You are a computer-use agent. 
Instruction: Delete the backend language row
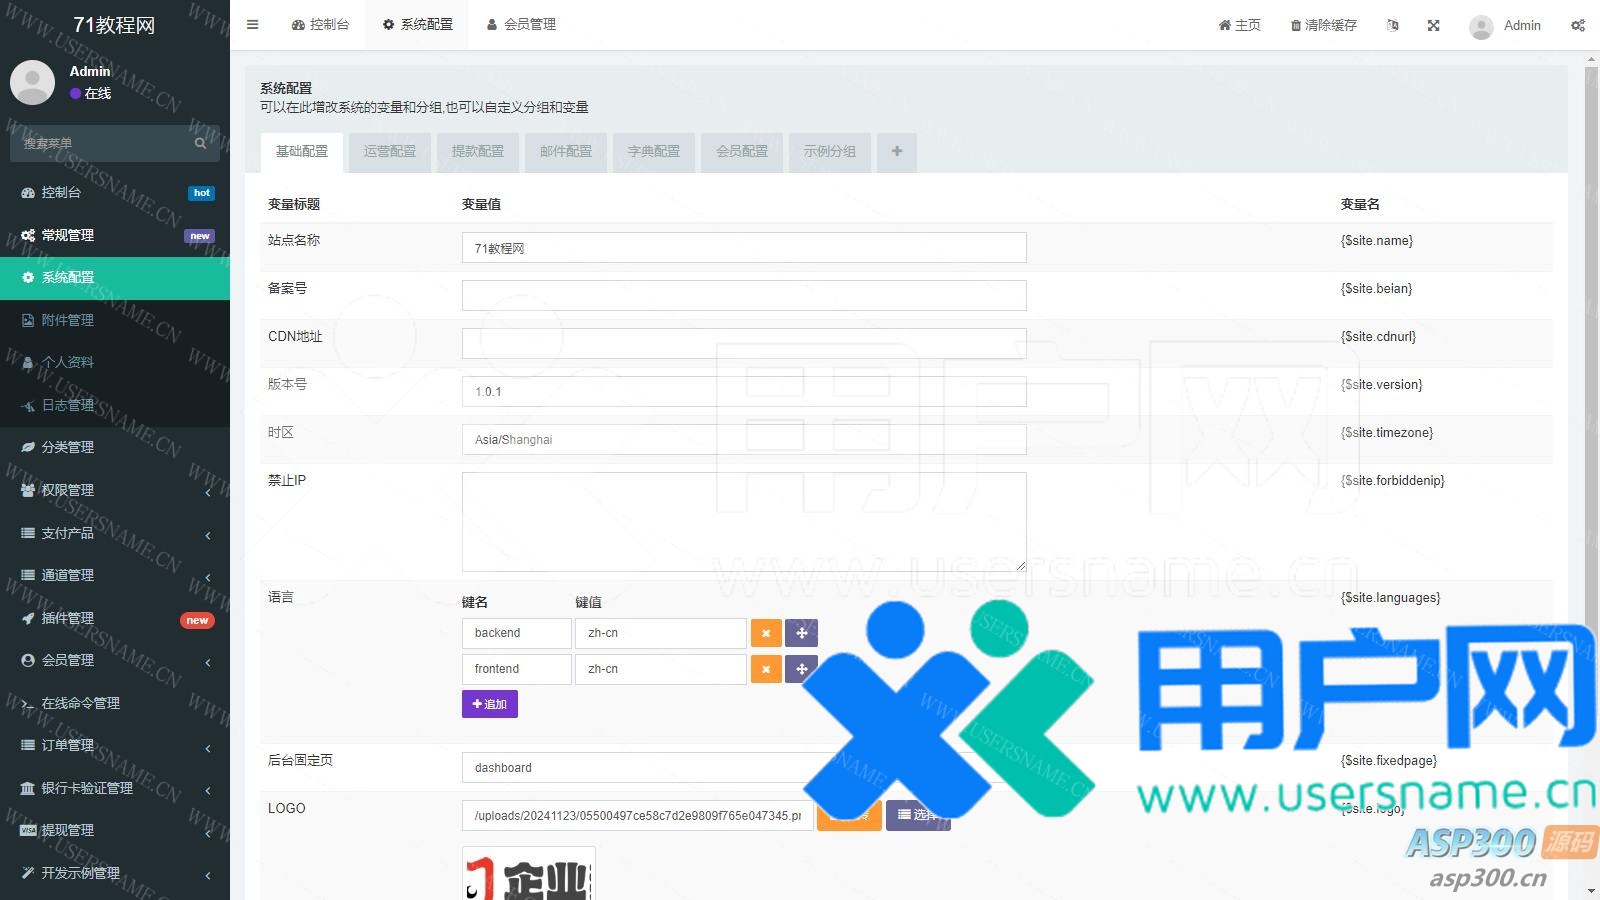point(765,633)
